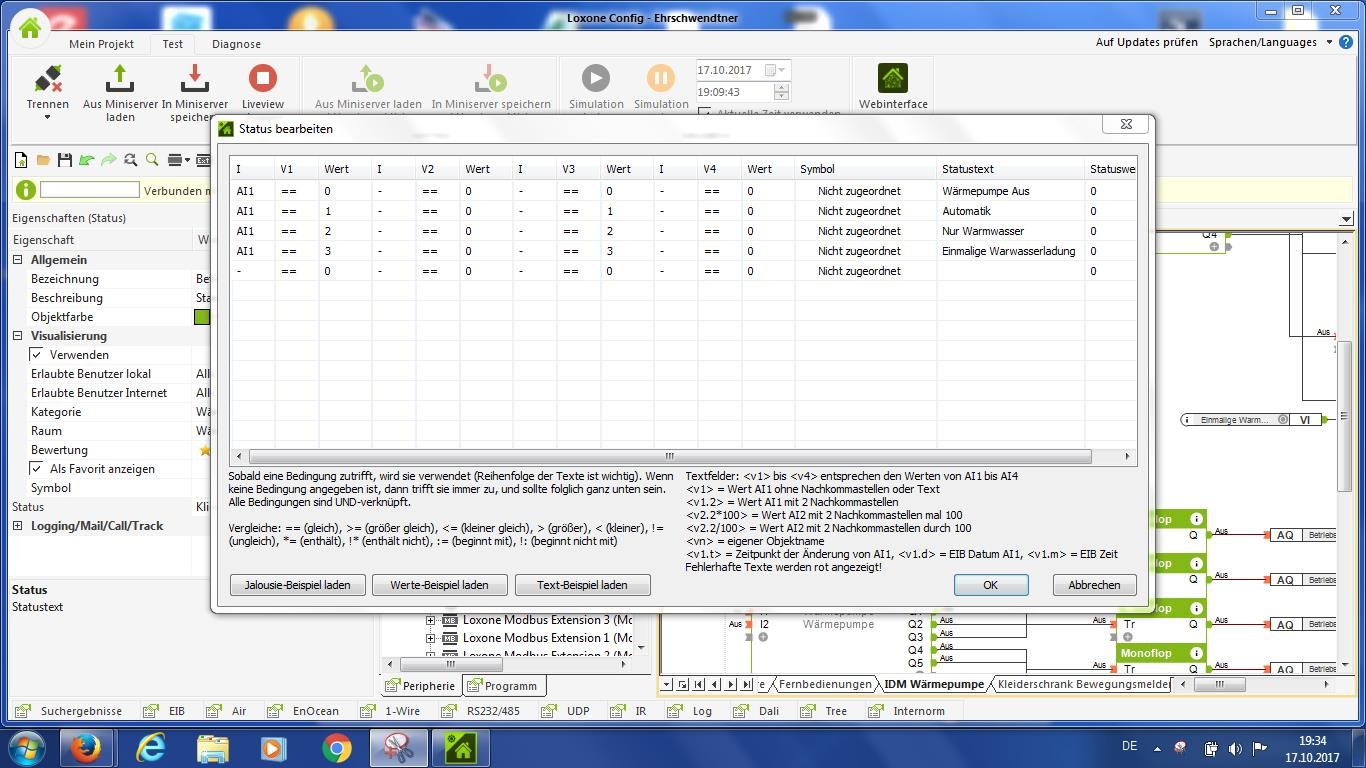This screenshot has width=1366, height=768.
Task: Click Jalousie-Beispiel laden button
Action: click(x=297, y=585)
